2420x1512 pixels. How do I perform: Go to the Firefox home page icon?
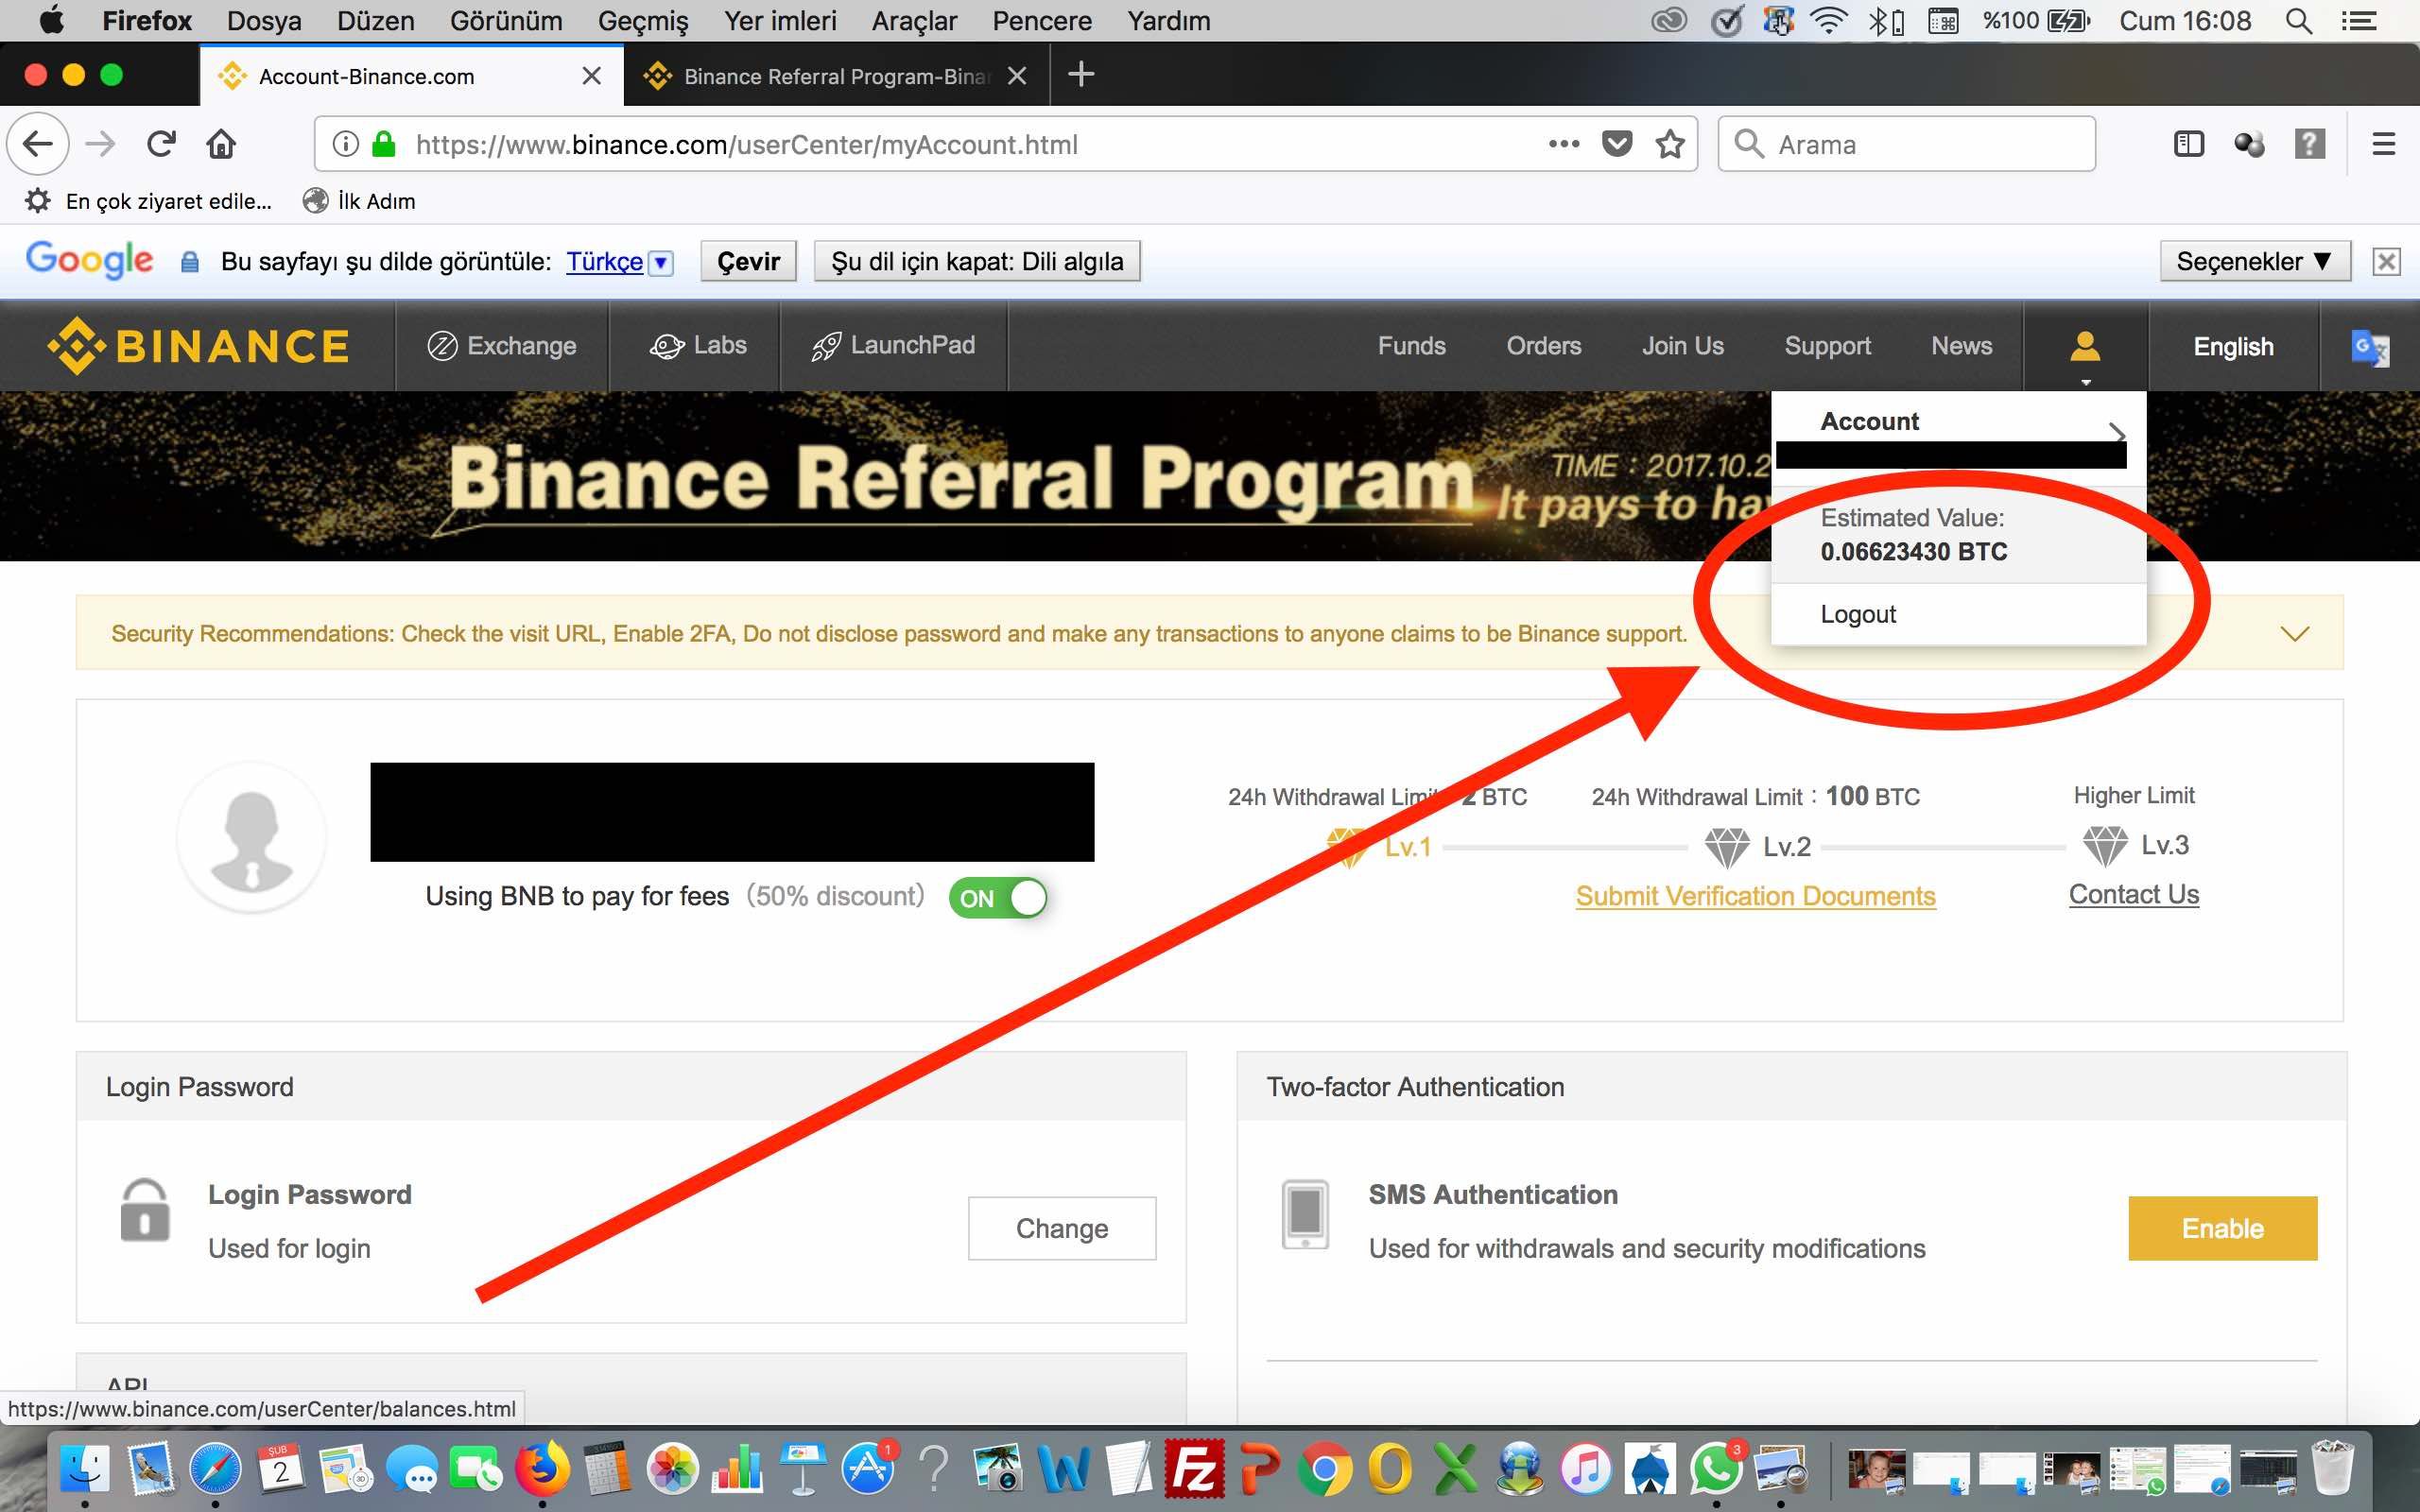tap(221, 145)
